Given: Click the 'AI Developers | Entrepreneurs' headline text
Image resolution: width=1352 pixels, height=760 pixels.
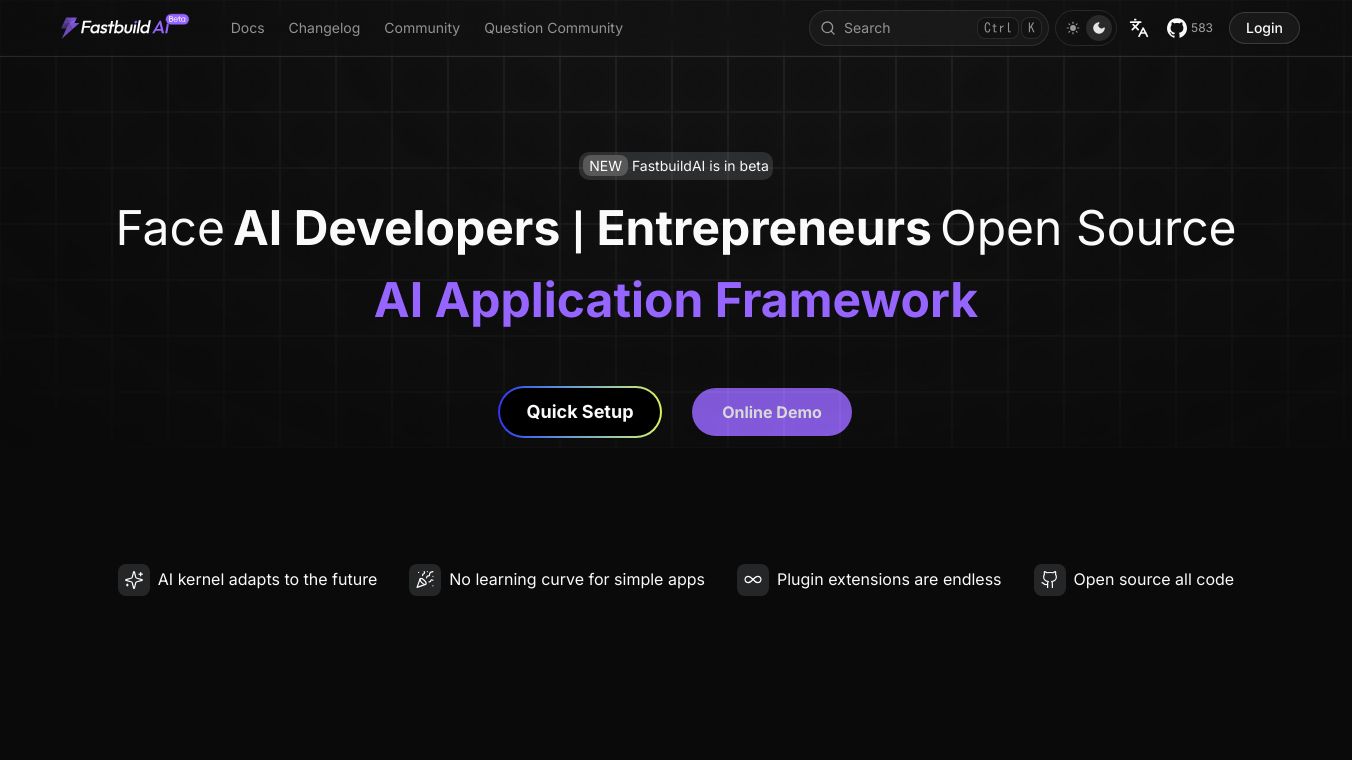Looking at the screenshot, I should click(582, 229).
